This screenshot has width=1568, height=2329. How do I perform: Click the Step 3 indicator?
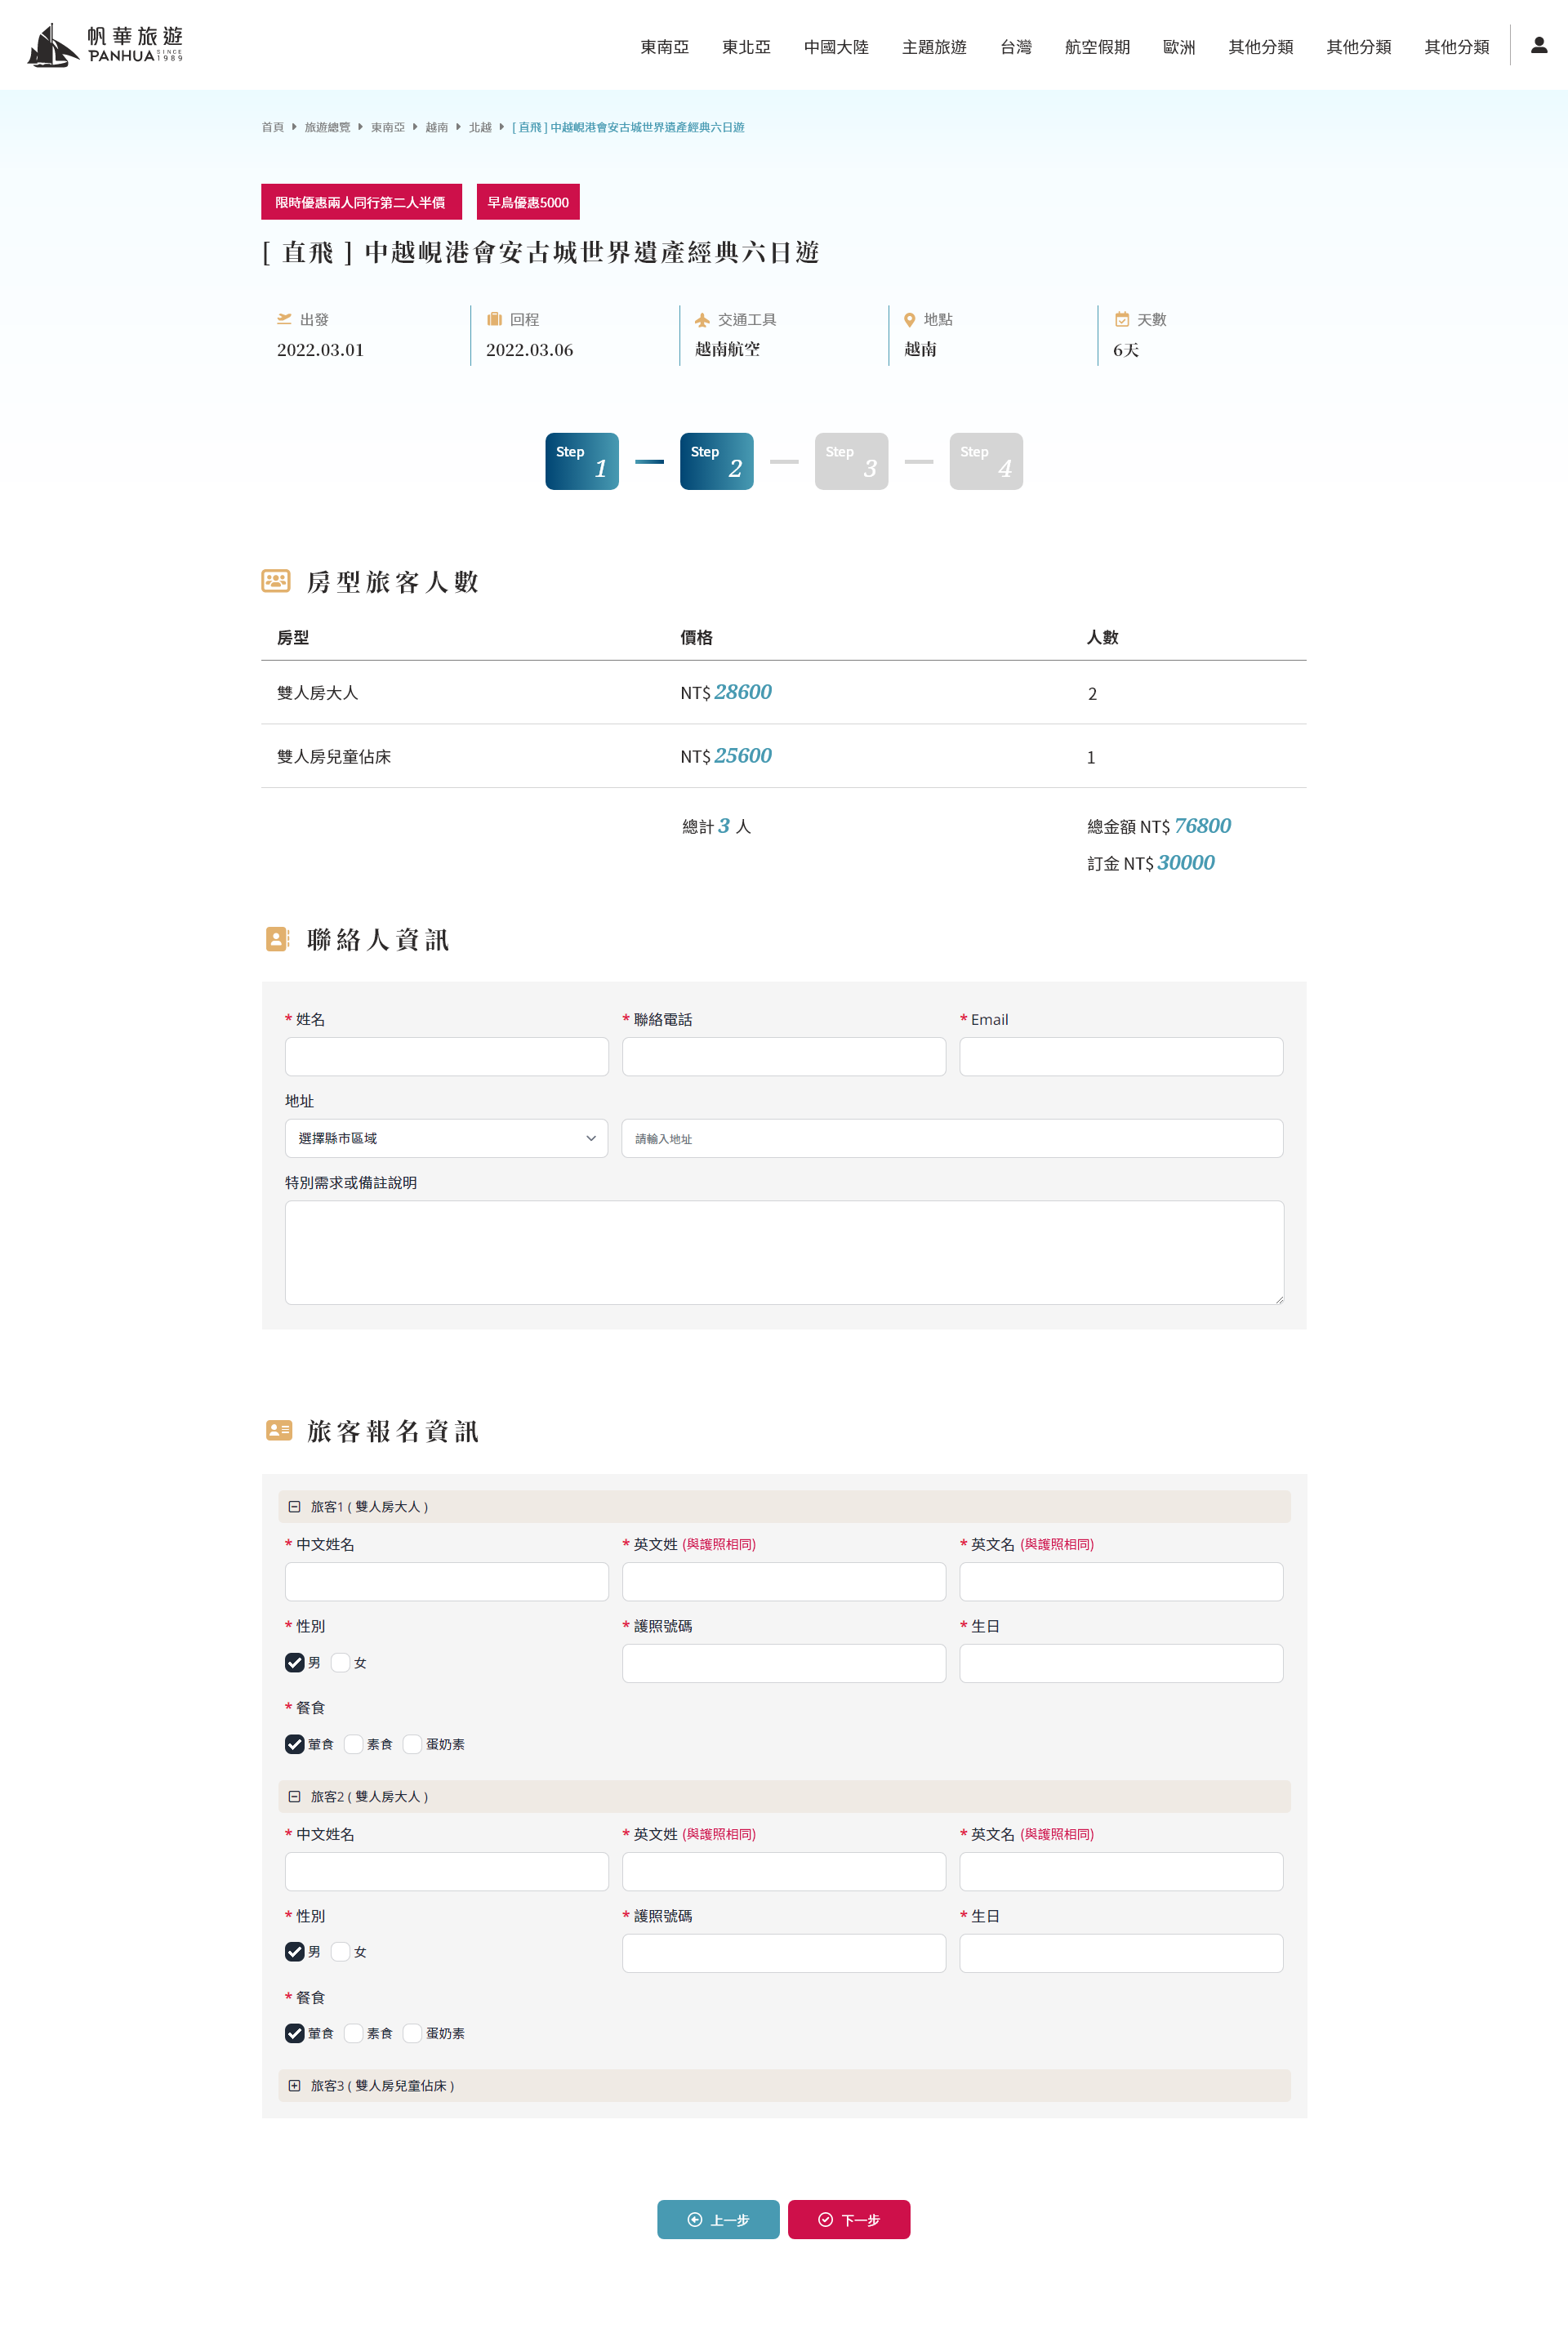click(851, 461)
